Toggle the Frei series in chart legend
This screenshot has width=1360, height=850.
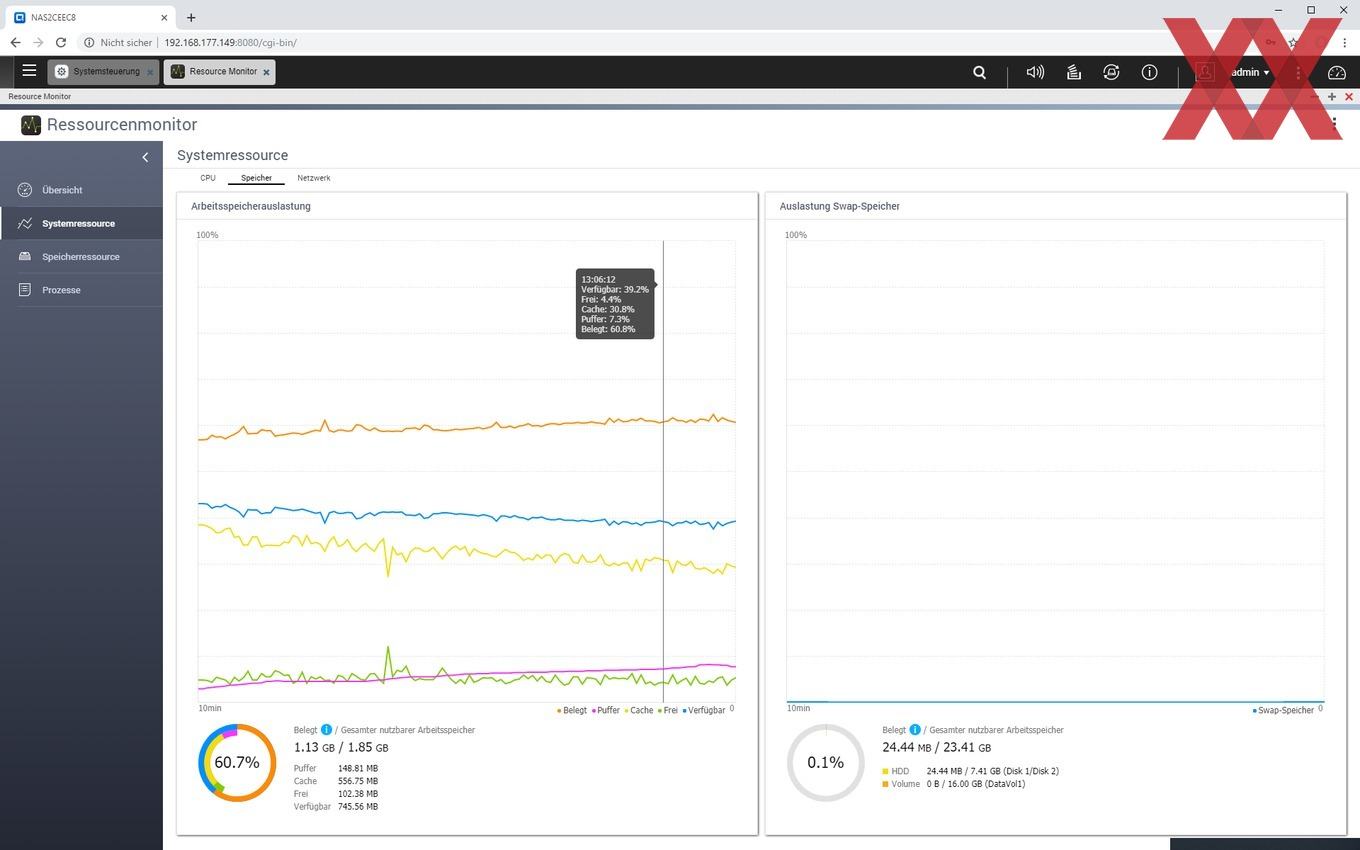pyautogui.click(x=667, y=710)
